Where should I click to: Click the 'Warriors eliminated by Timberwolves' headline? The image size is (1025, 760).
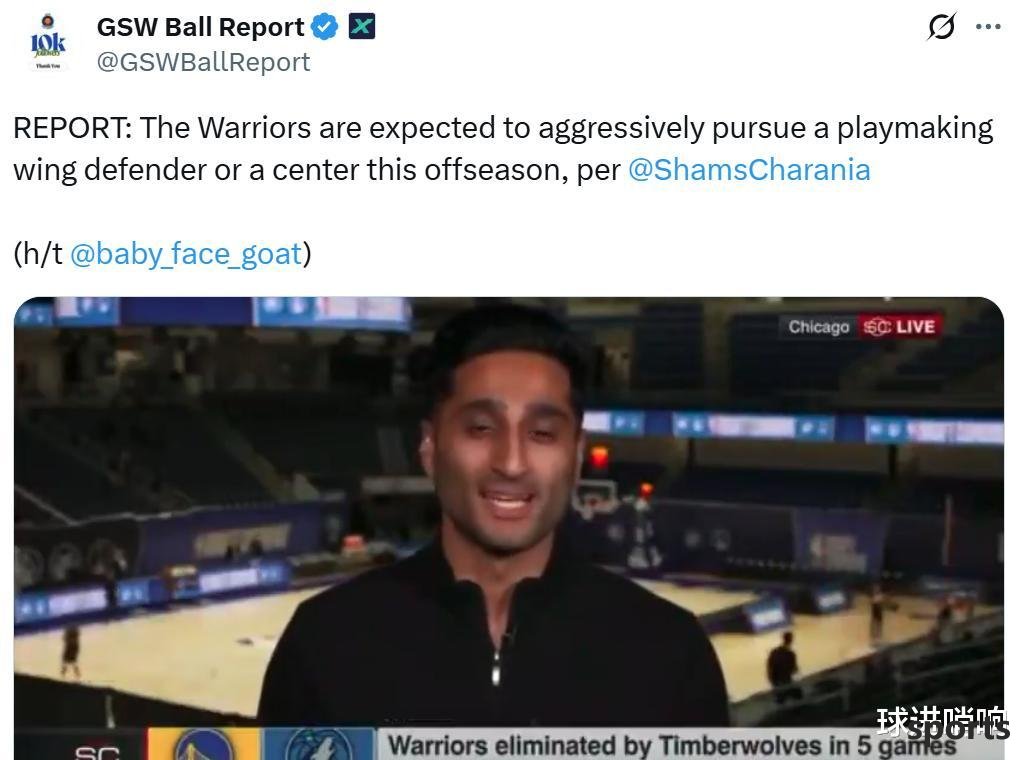(x=671, y=746)
